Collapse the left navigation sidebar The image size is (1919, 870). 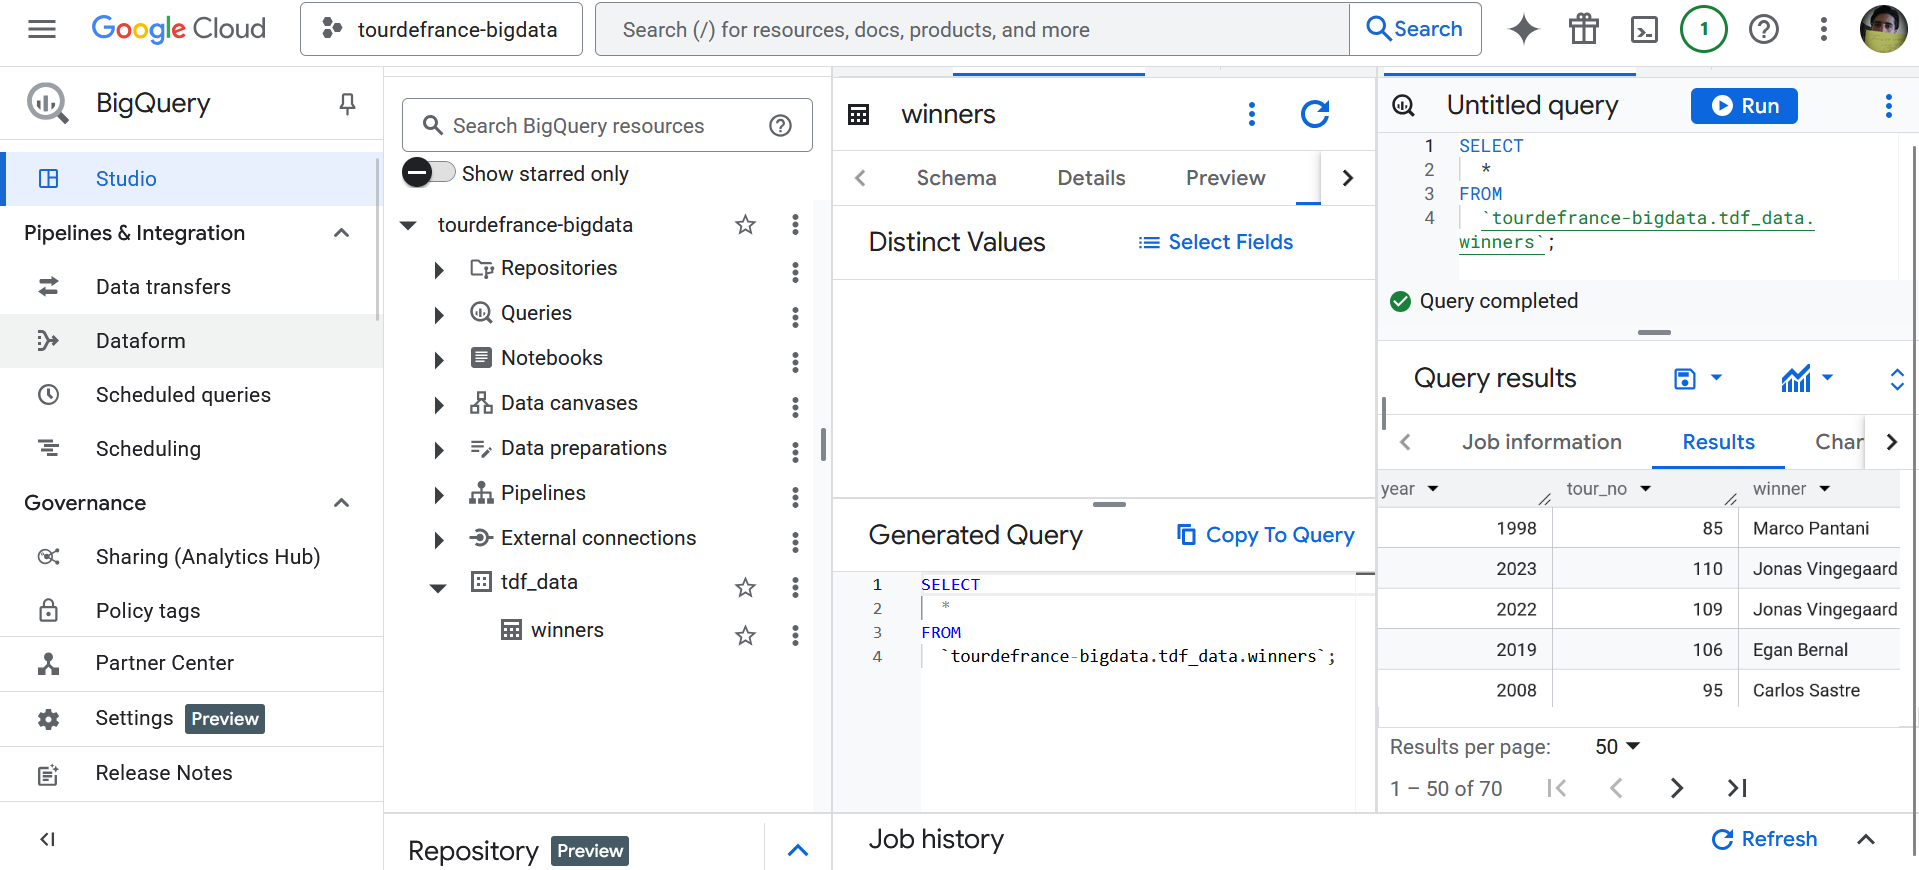point(47,839)
